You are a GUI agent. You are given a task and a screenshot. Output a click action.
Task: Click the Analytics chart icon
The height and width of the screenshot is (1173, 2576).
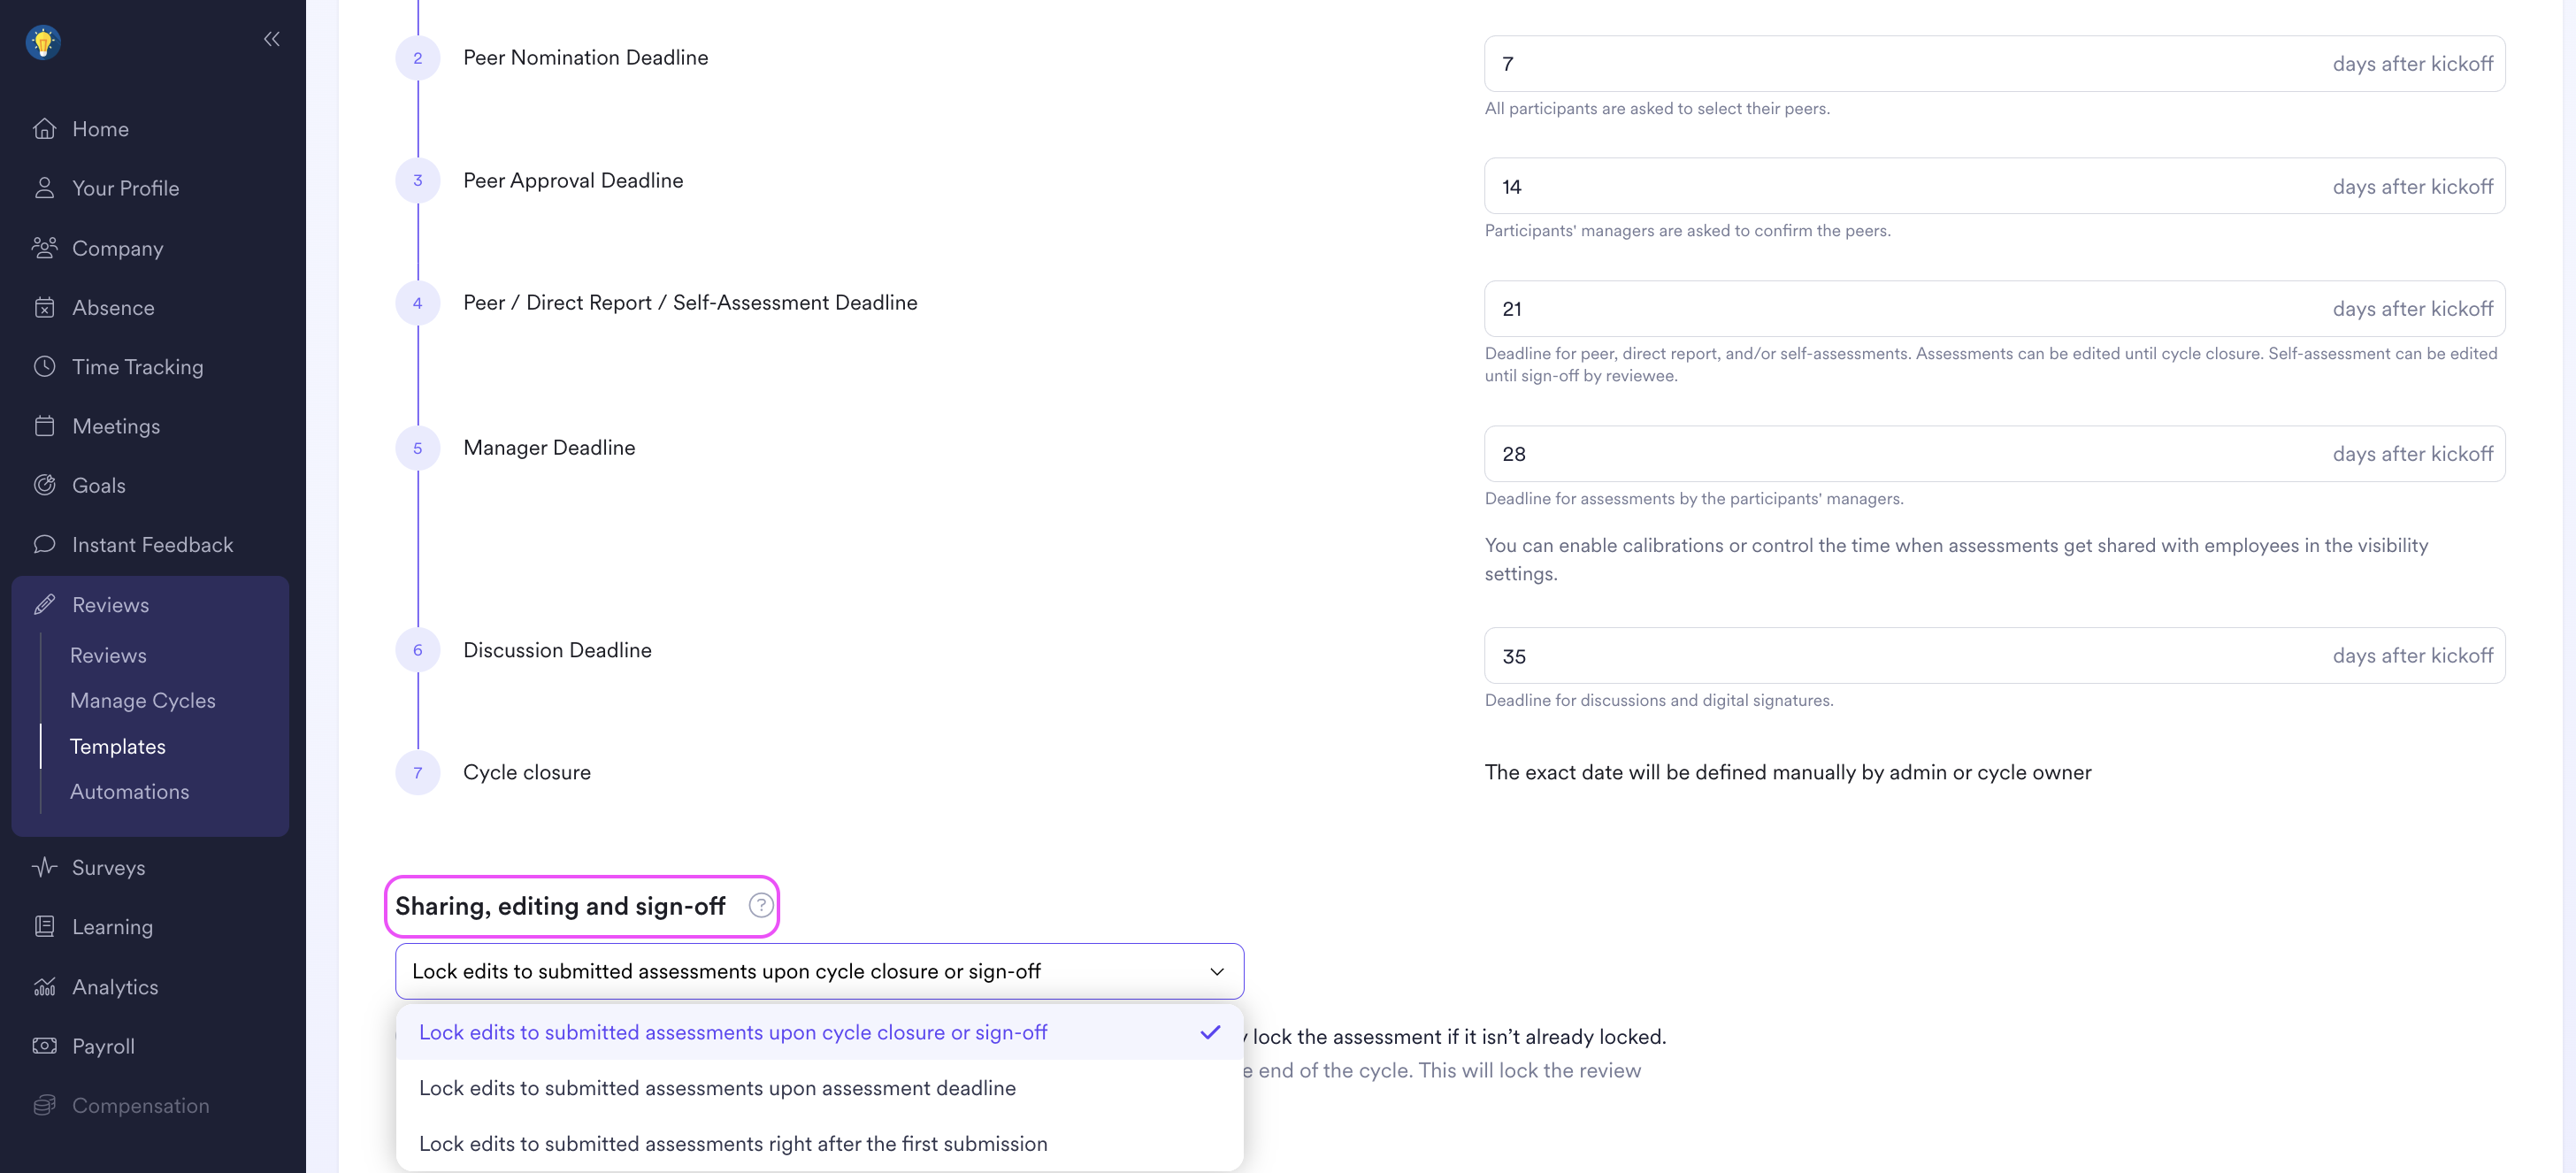pos(44,986)
